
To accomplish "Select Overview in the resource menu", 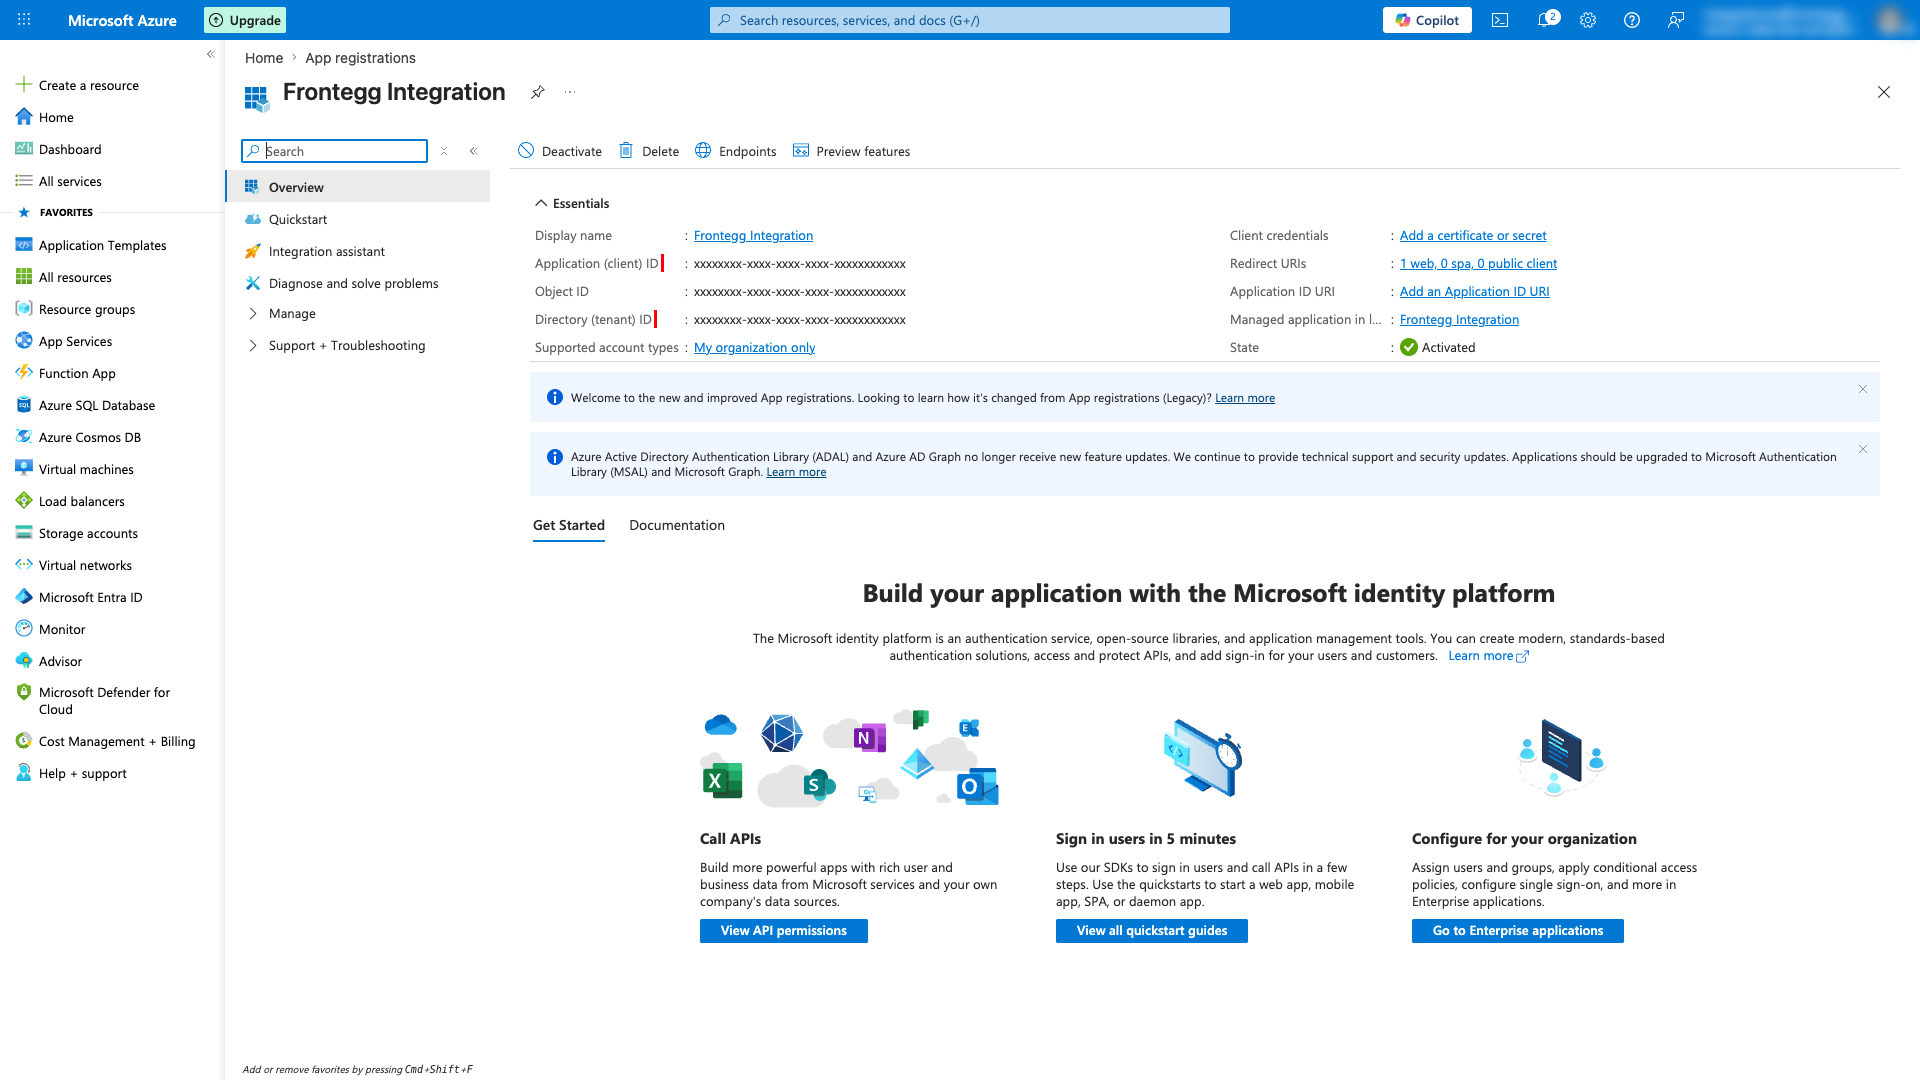I will click(358, 187).
